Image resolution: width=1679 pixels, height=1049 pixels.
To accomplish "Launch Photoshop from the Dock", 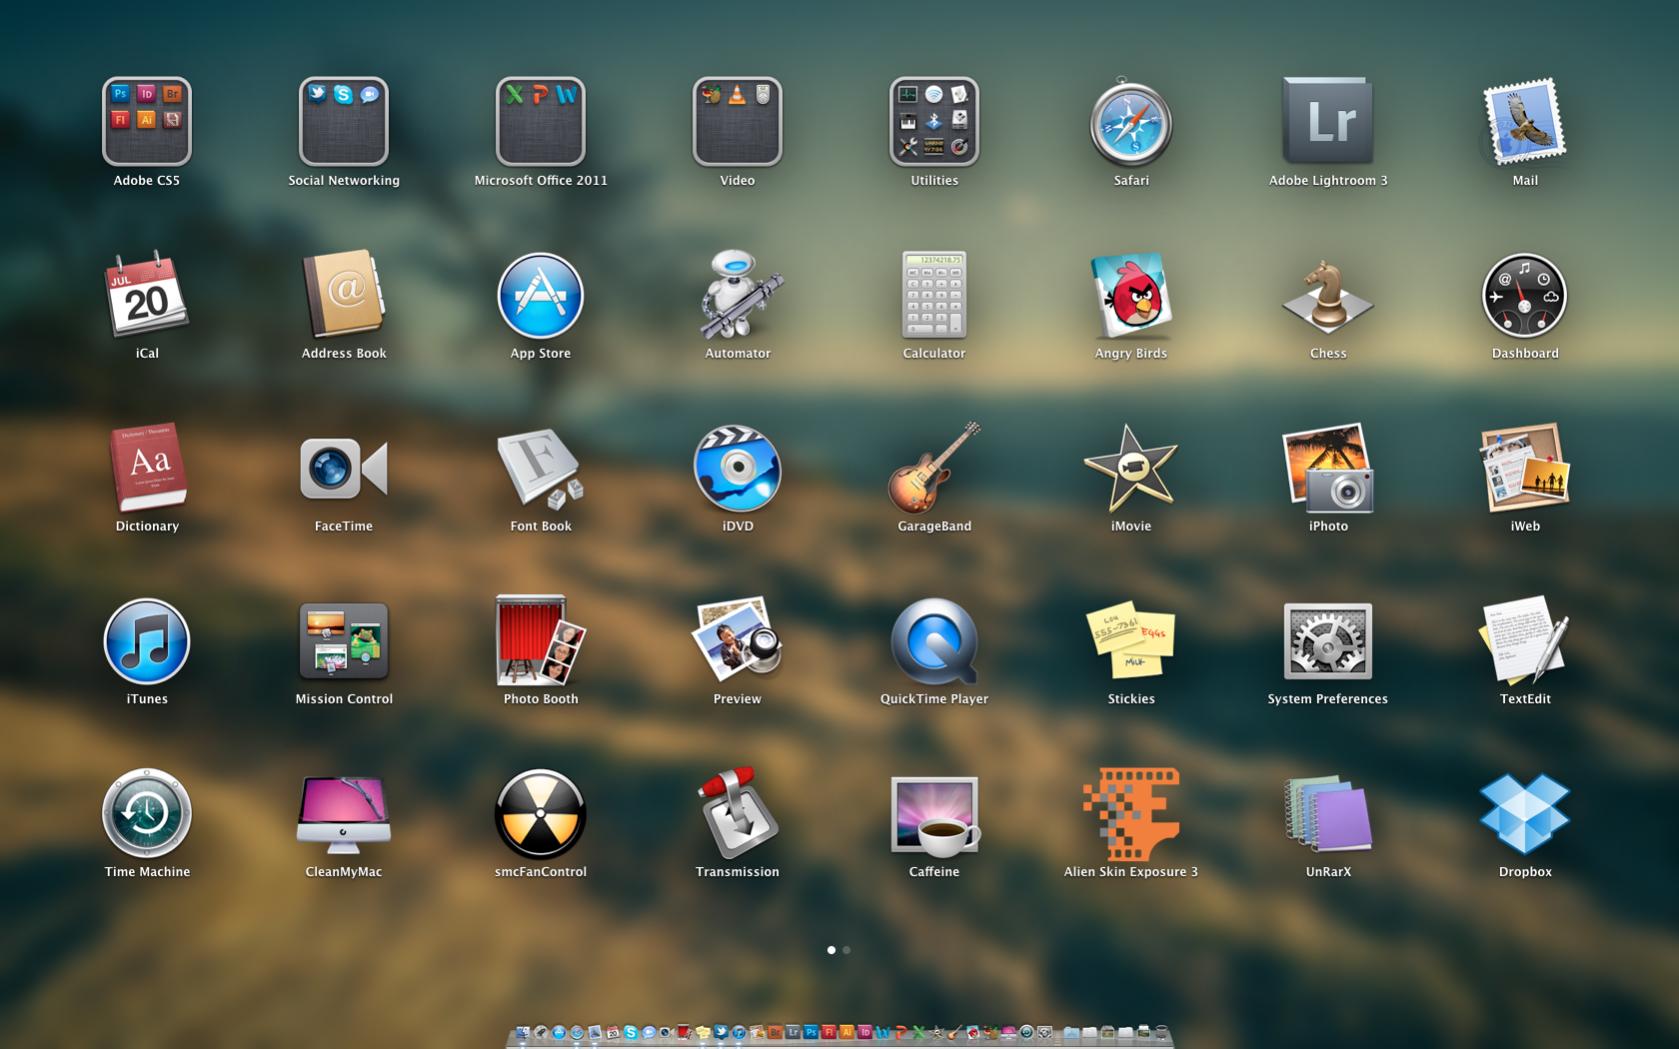I will [810, 1032].
